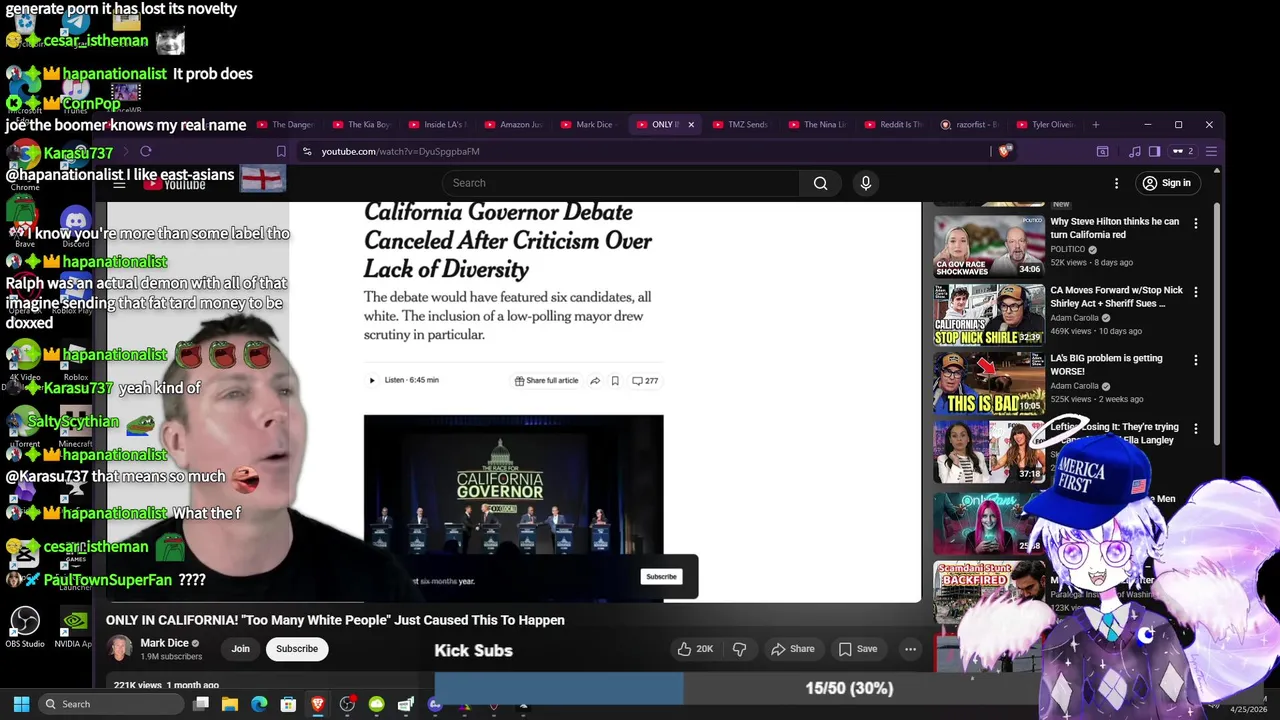Reload the page in the Brave toolbar
The width and height of the screenshot is (1280, 720).
pyautogui.click(x=146, y=151)
